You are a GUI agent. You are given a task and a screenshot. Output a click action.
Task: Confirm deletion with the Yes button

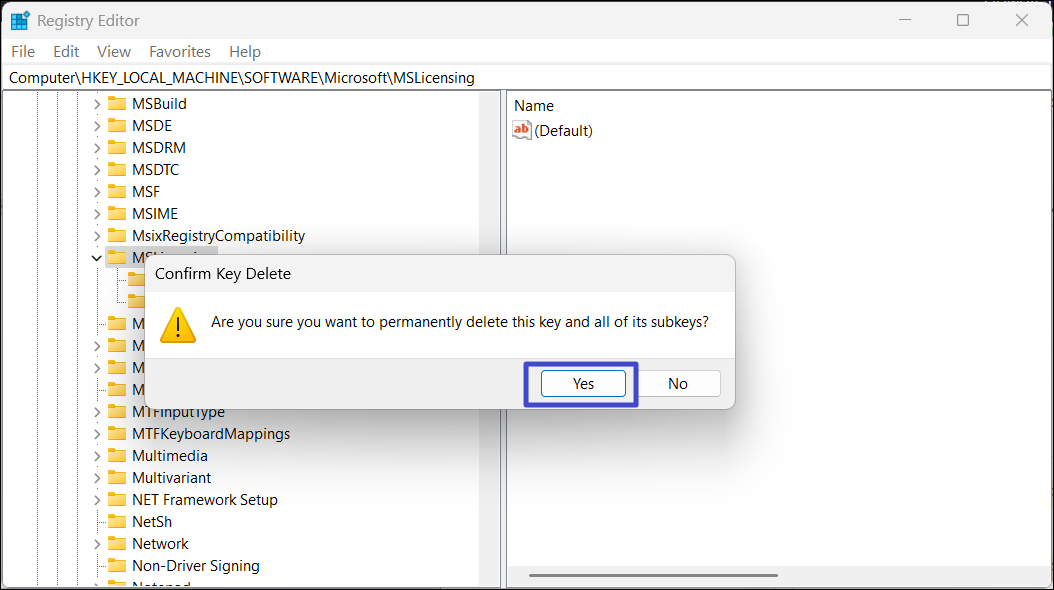[583, 384]
